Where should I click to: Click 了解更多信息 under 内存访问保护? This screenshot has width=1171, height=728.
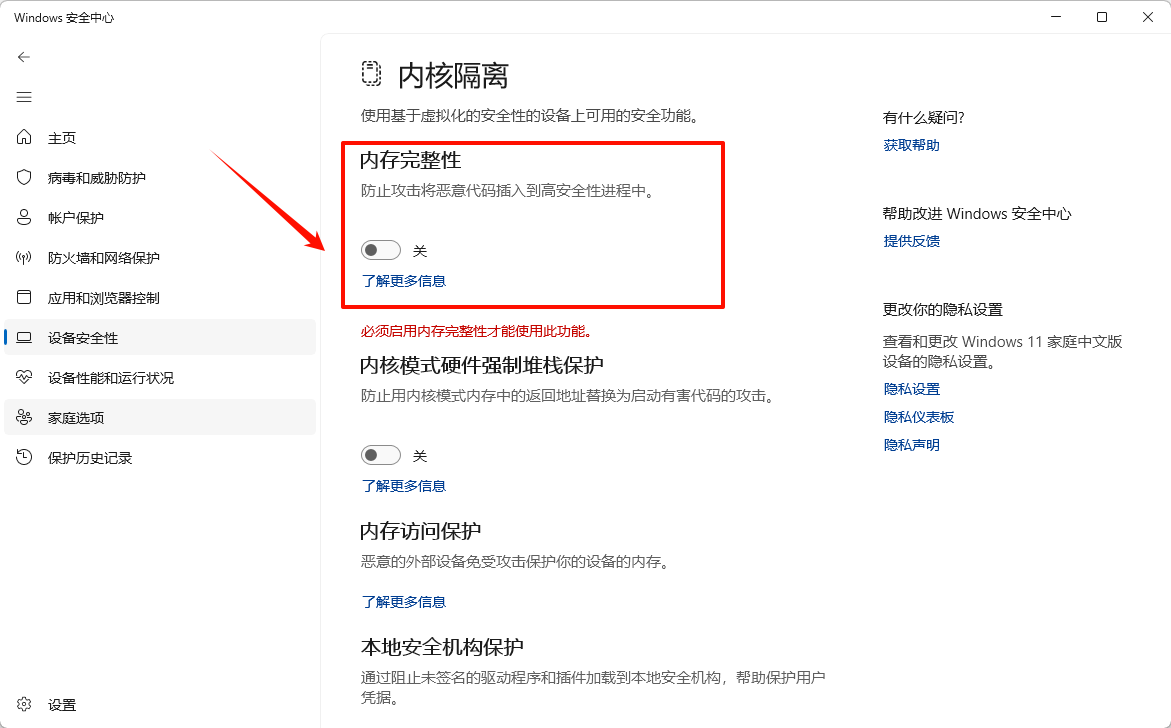pyautogui.click(x=403, y=602)
